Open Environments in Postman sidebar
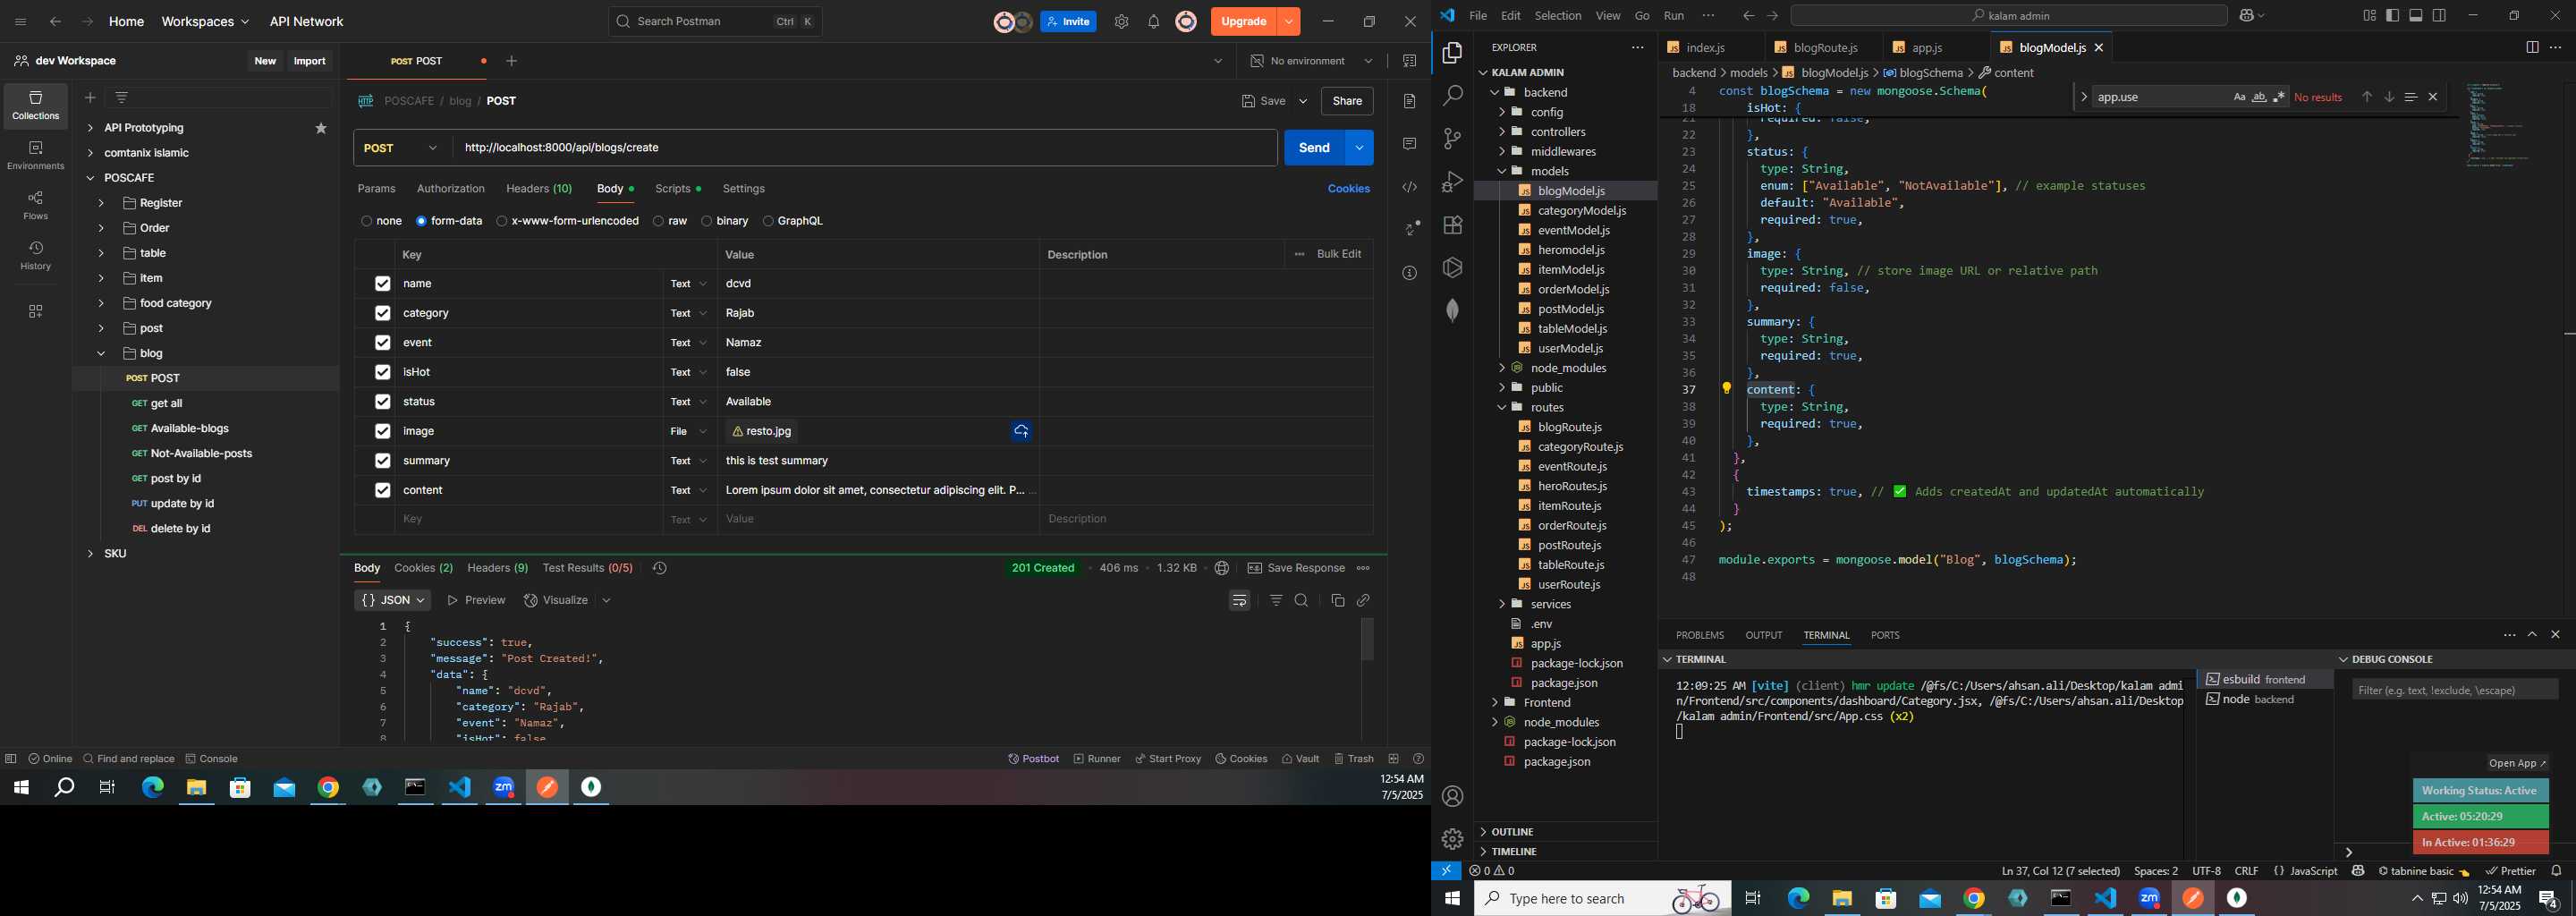Viewport: 2576px width, 916px height. [36, 156]
